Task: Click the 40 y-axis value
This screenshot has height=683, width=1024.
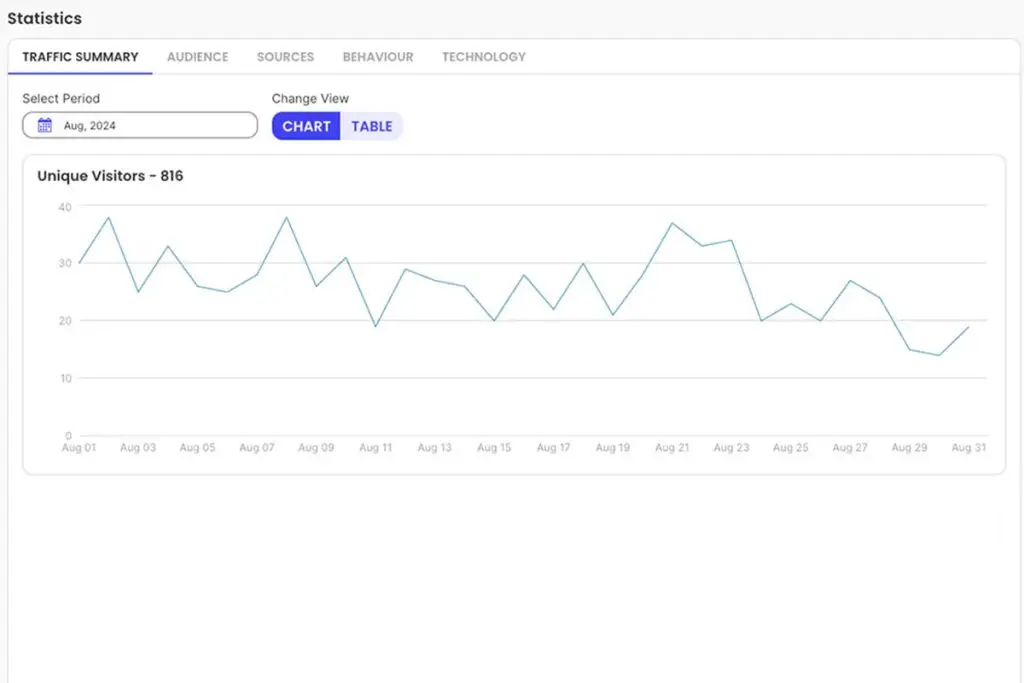Action: [65, 207]
